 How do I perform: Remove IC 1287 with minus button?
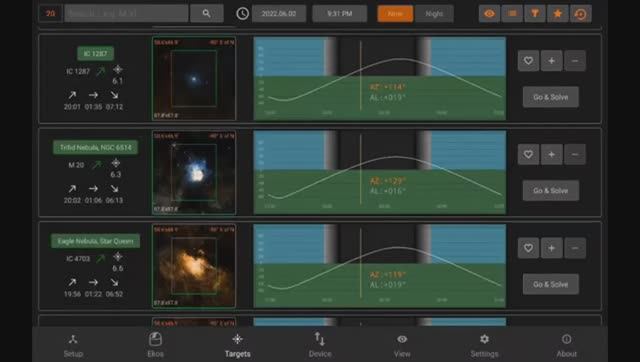(575, 61)
